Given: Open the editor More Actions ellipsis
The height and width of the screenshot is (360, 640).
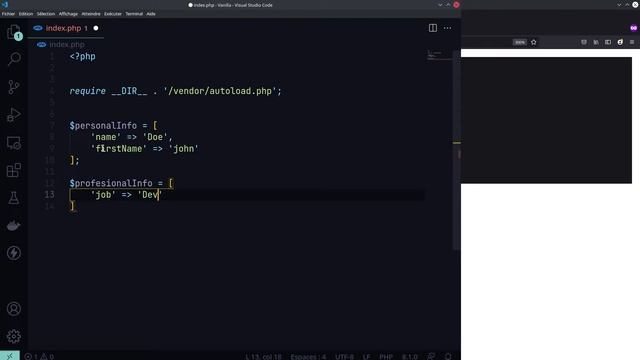Looking at the screenshot, I should tap(448, 28).
